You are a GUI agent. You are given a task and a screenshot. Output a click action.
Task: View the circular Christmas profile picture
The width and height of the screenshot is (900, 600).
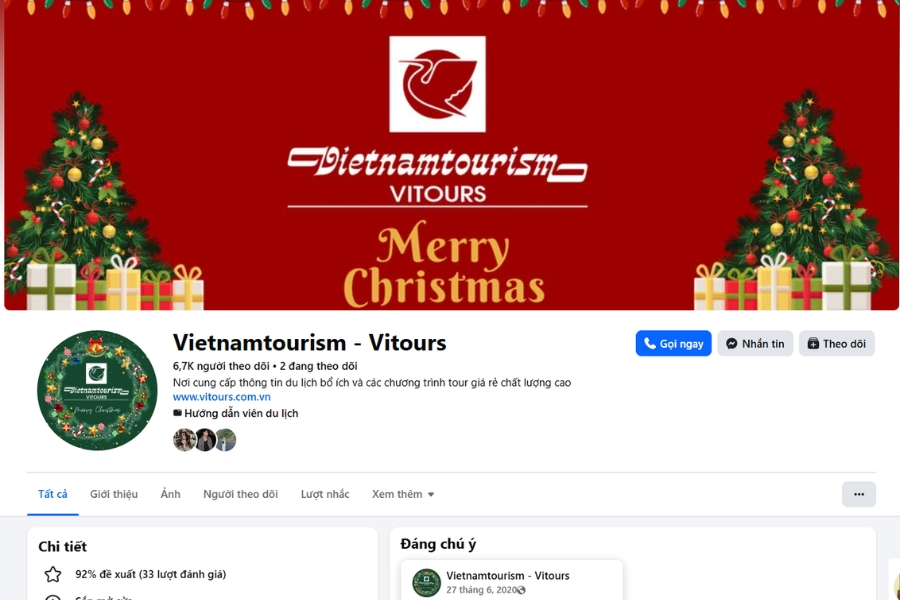coord(97,390)
